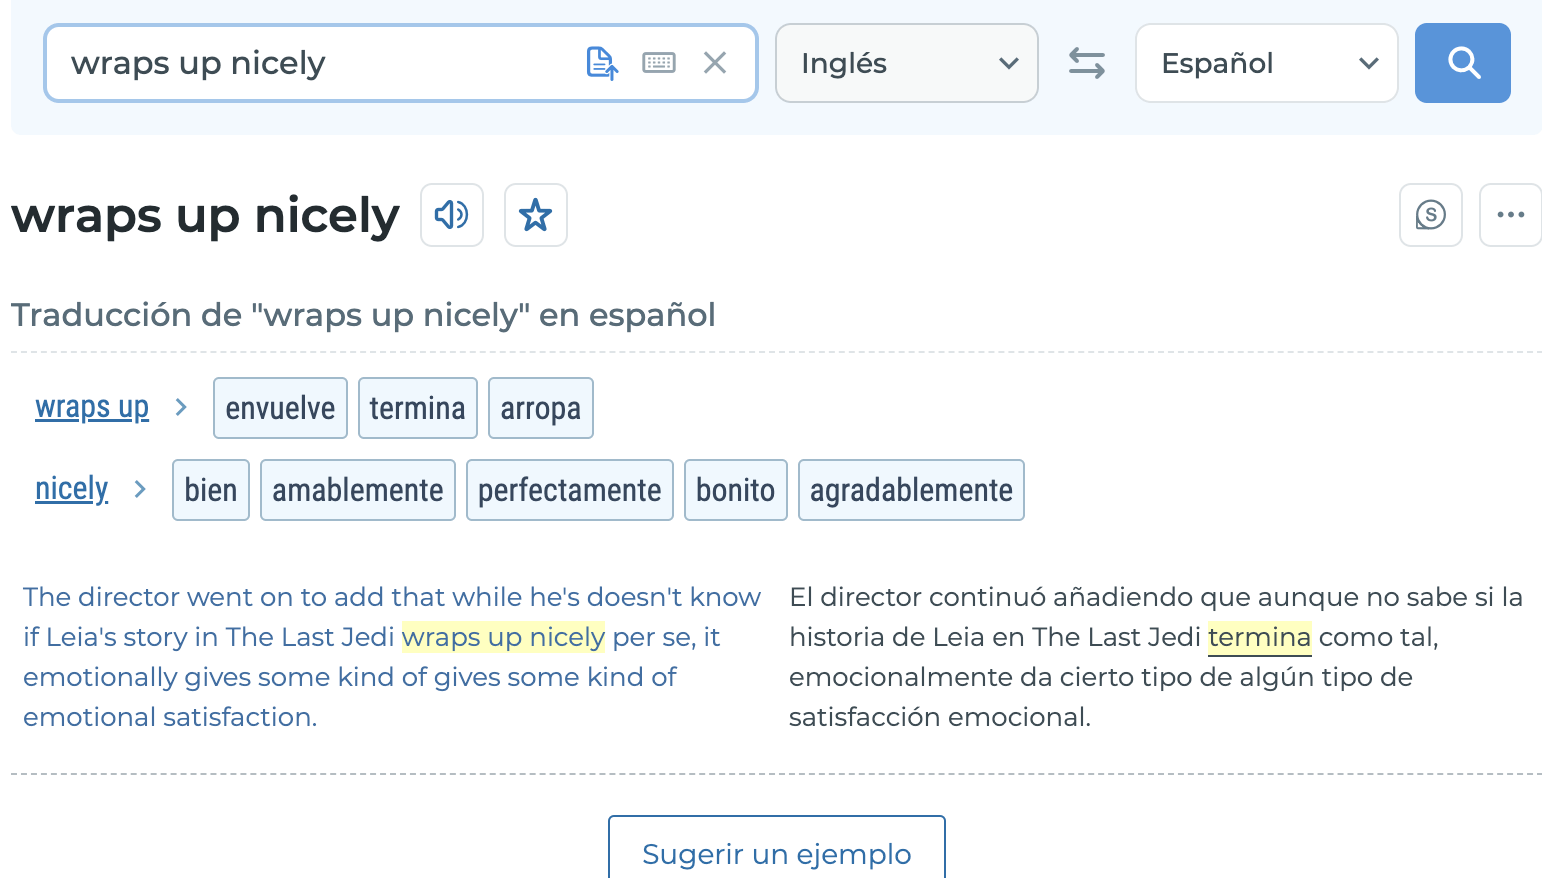This screenshot has height=878, width=1542.
Task: Open the three-dot more options icon
Action: 1510,214
